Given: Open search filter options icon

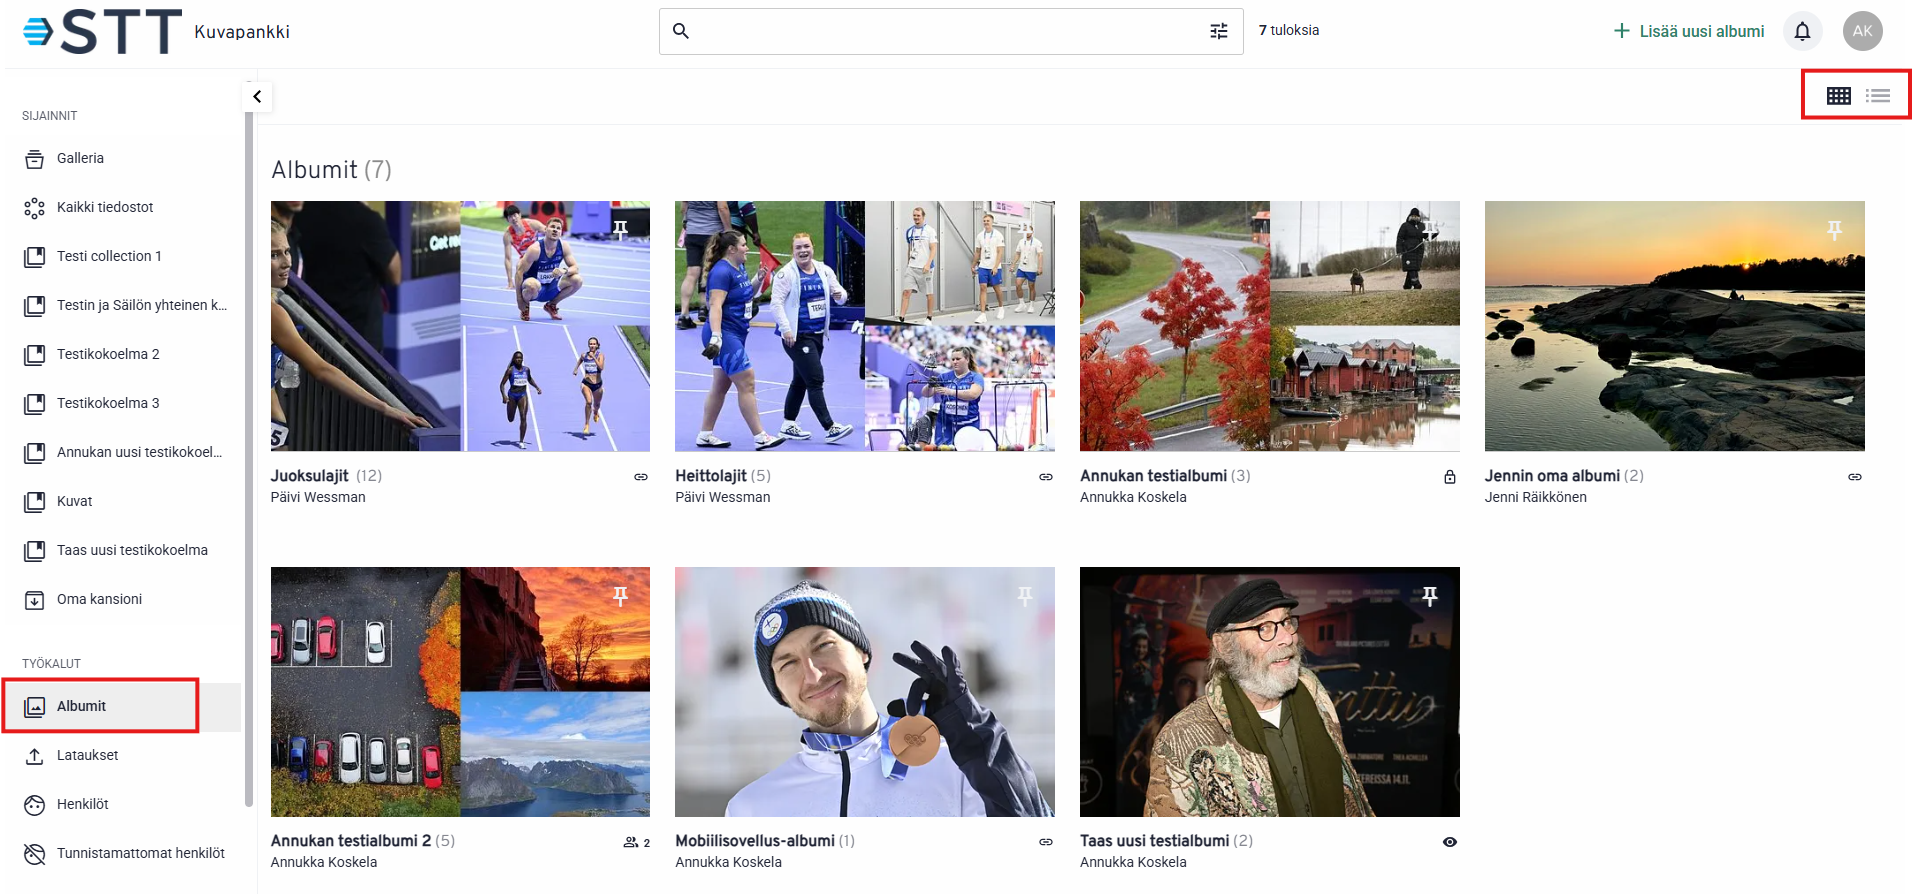Looking at the screenshot, I should click(x=1218, y=32).
